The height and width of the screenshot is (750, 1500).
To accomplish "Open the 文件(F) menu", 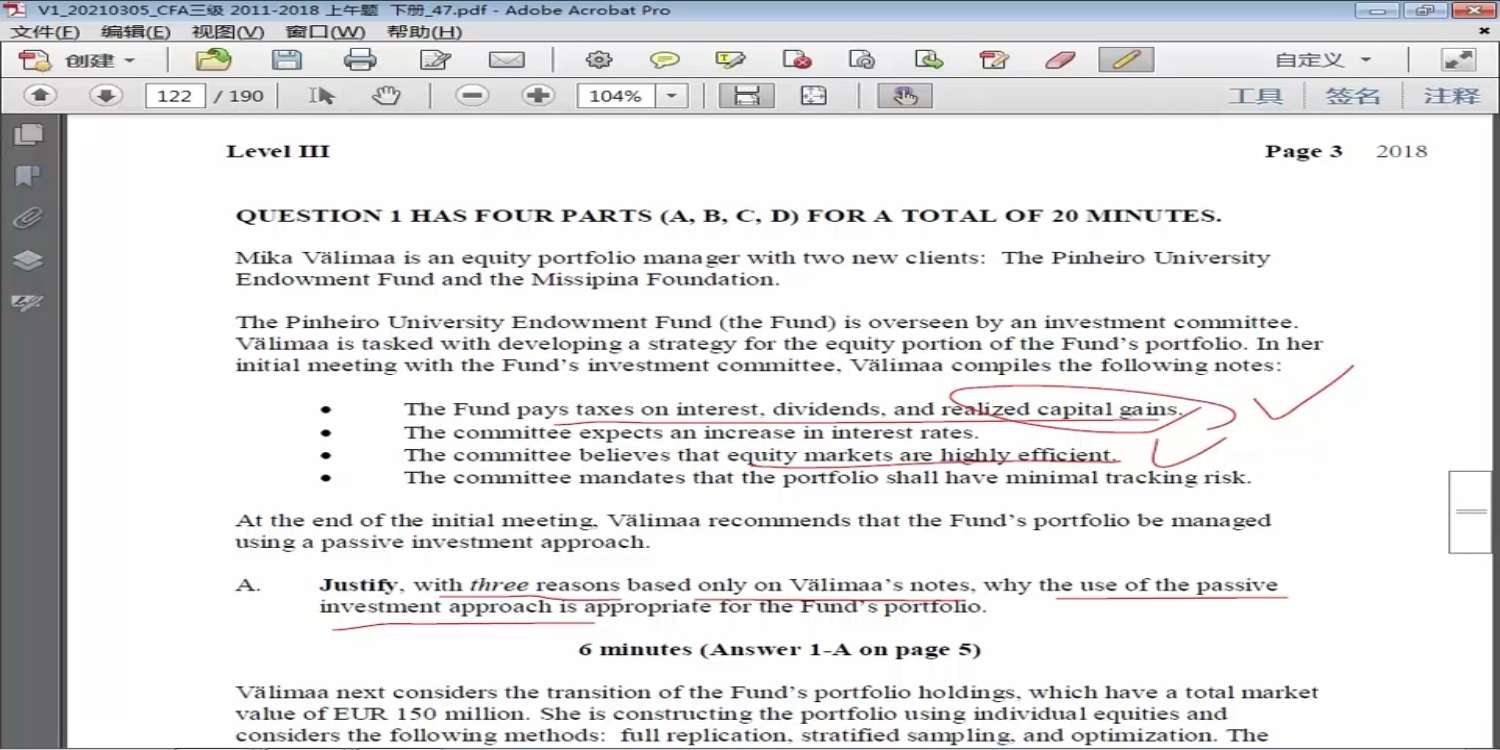I will (45, 32).
